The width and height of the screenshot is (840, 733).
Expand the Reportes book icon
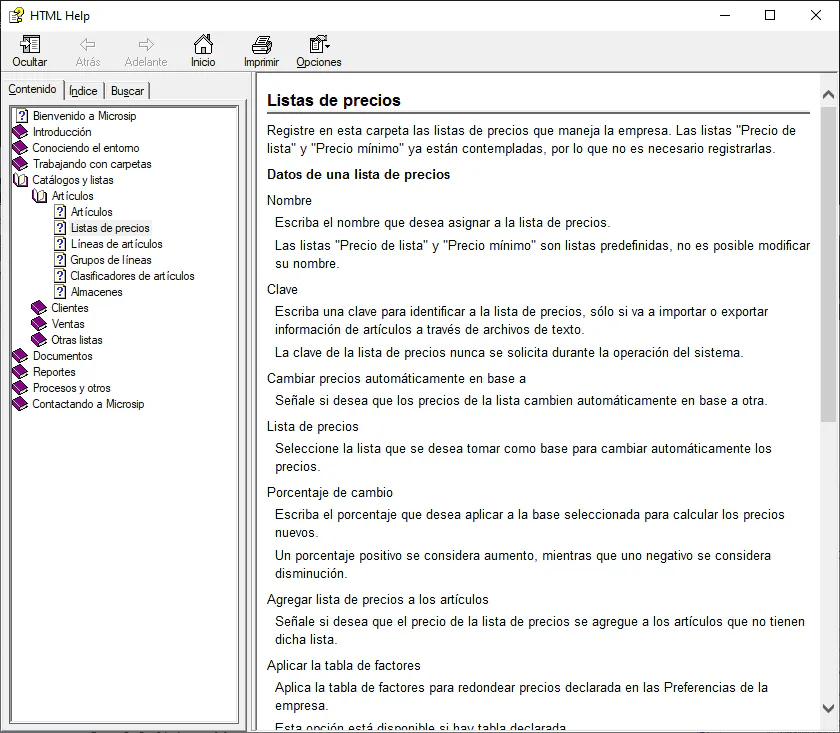[x=20, y=372]
